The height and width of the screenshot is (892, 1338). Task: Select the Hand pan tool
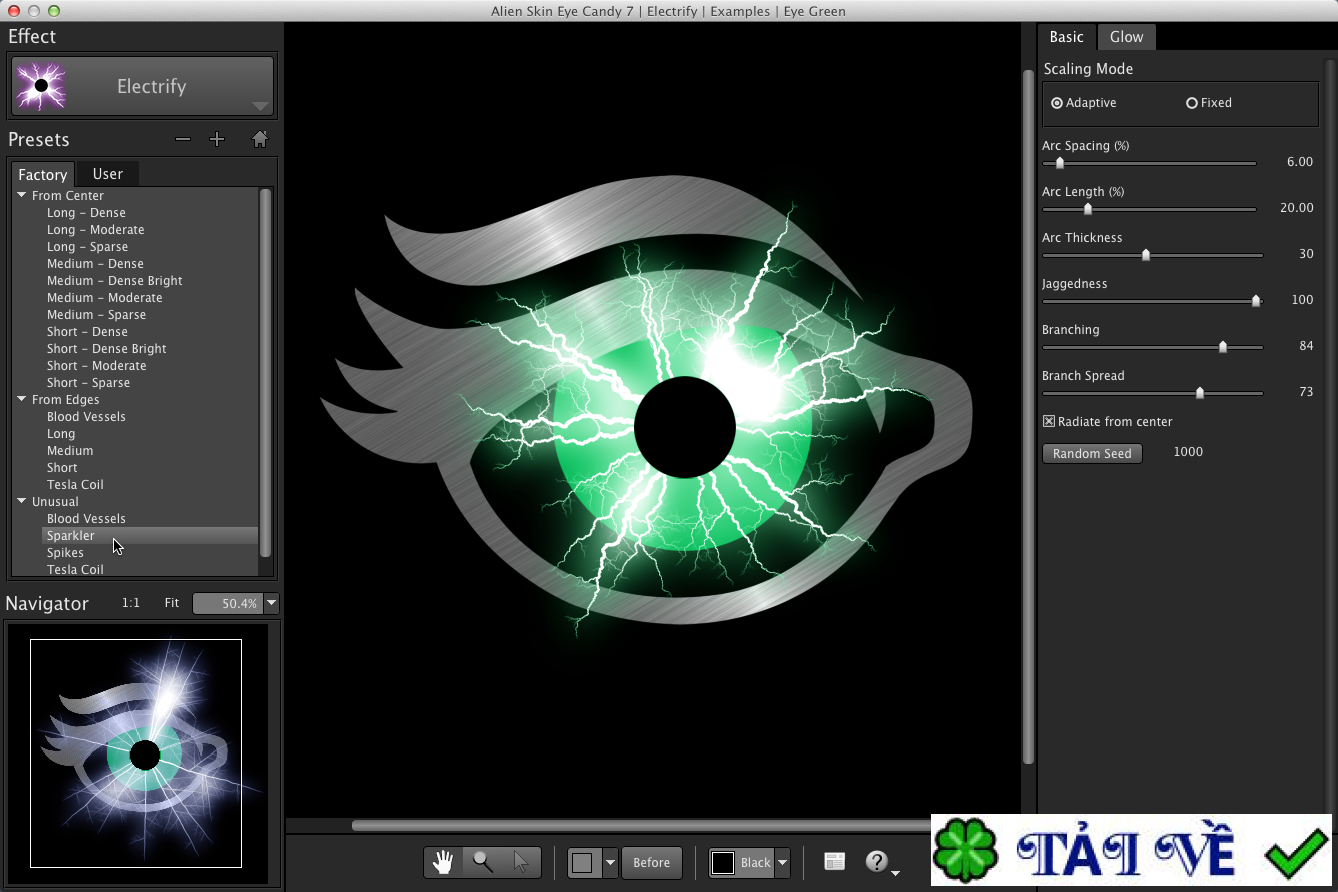(443, 861)
